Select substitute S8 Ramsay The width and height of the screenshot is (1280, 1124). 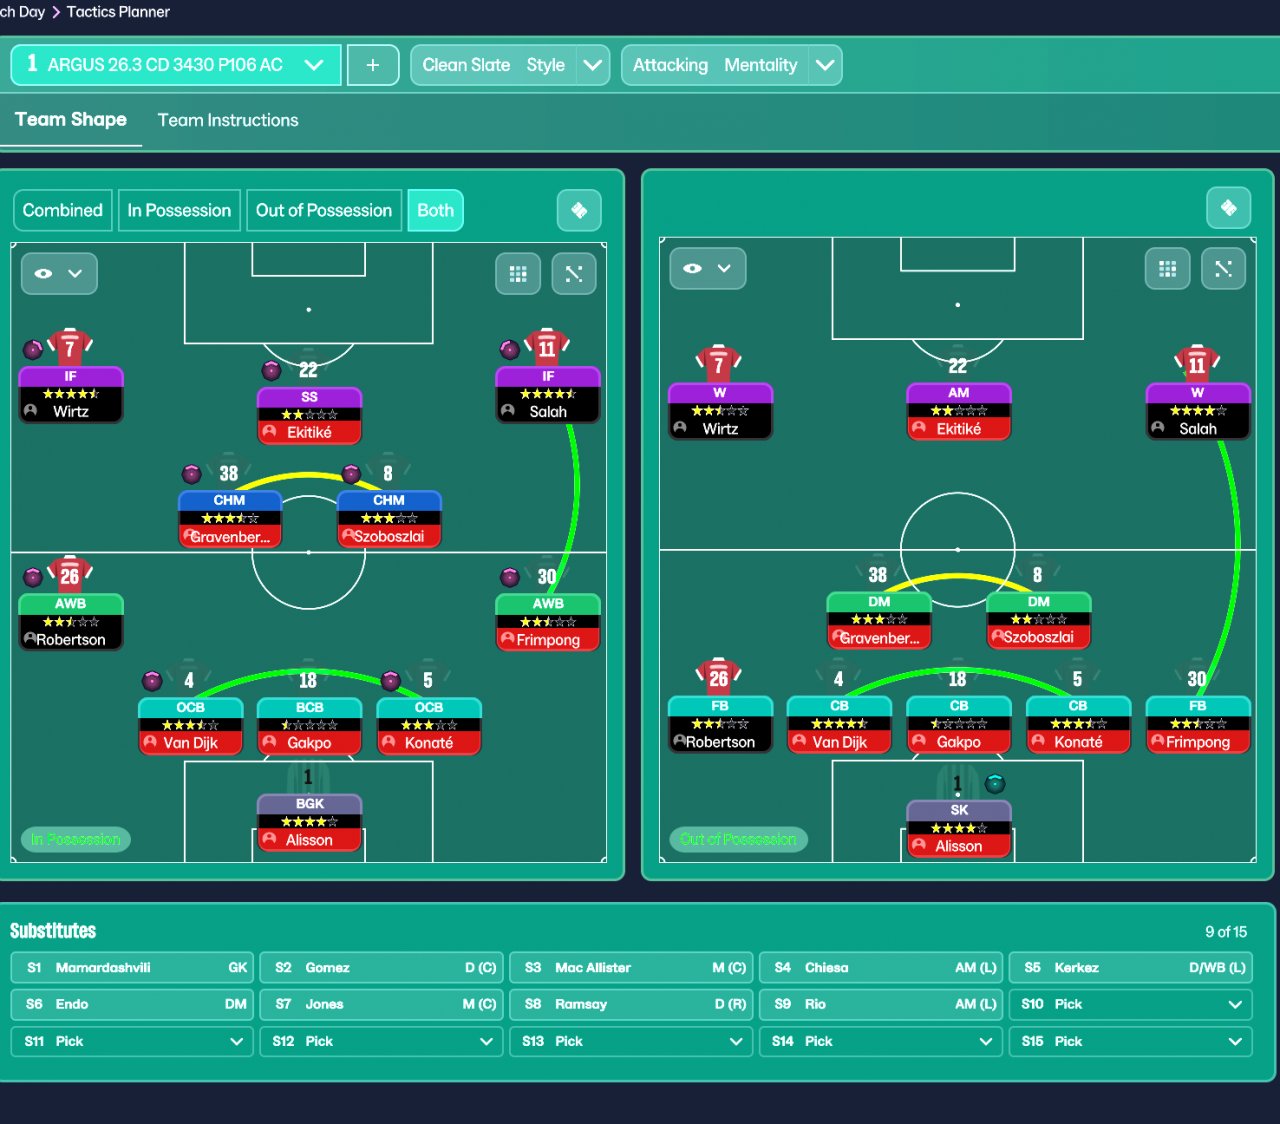pos(631,1004)
